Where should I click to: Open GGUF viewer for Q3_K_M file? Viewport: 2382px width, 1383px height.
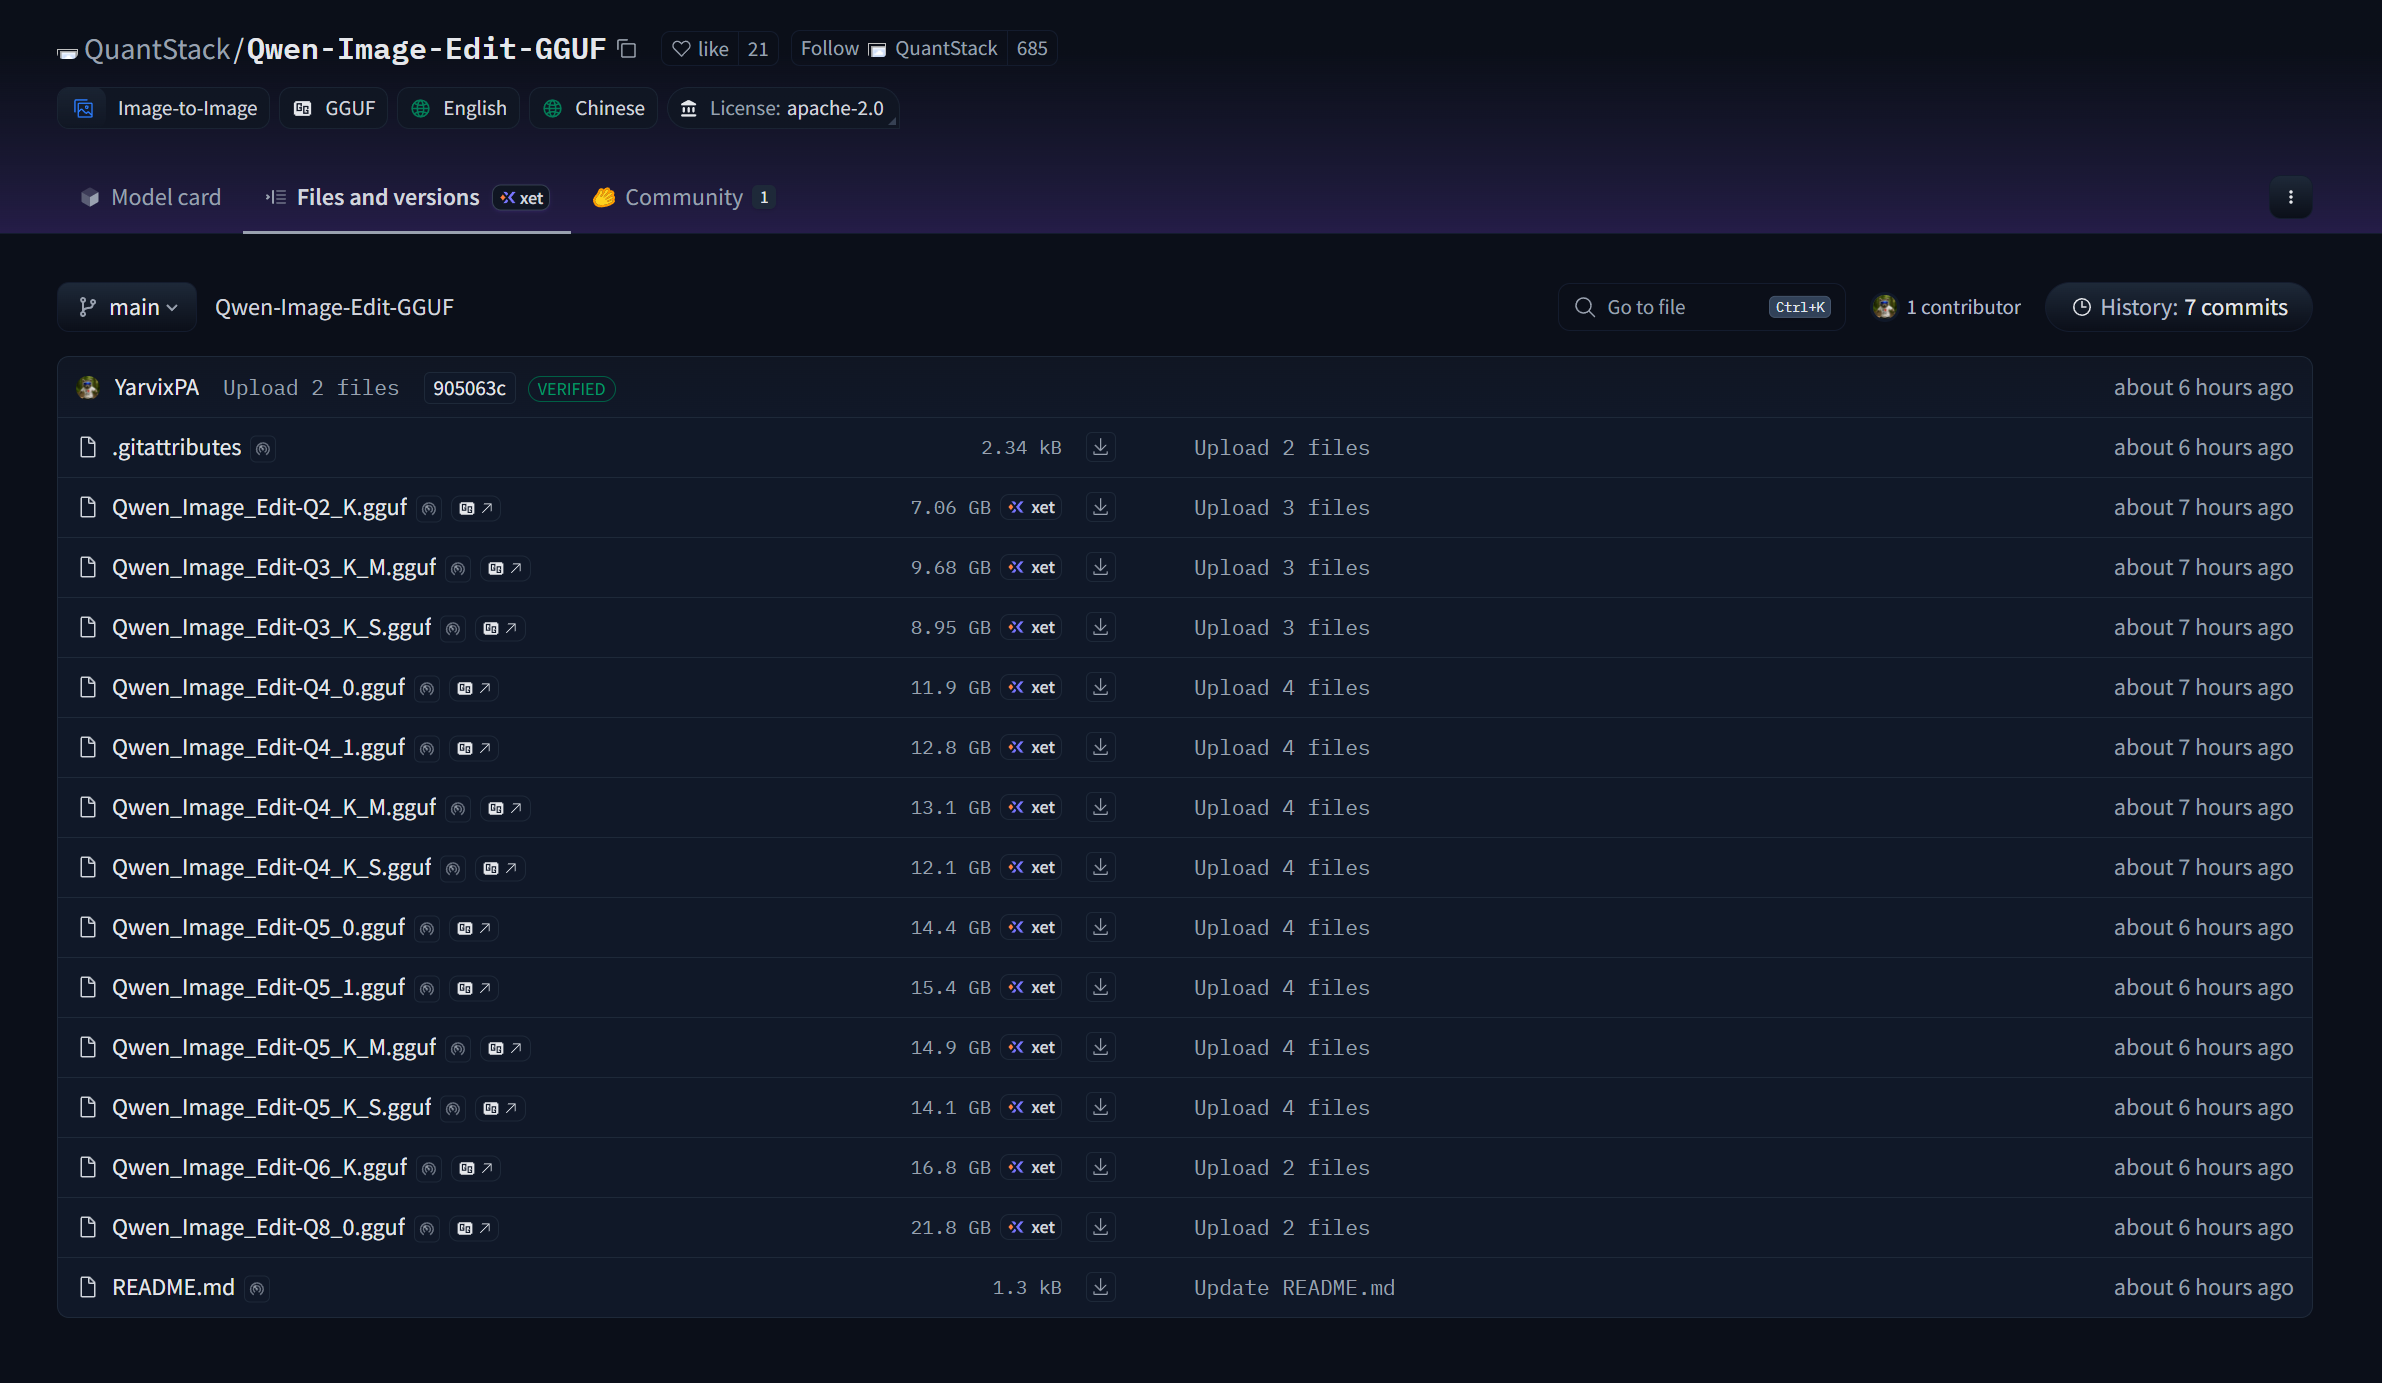505,568
